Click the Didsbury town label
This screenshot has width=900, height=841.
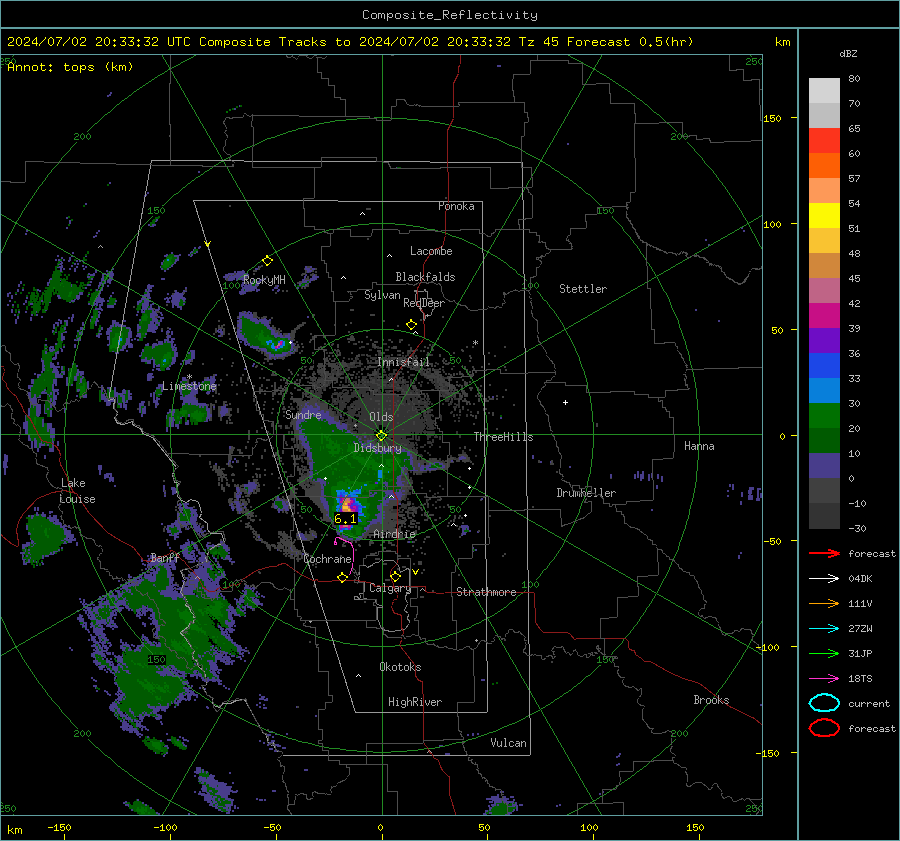click(x=377, y=448)
